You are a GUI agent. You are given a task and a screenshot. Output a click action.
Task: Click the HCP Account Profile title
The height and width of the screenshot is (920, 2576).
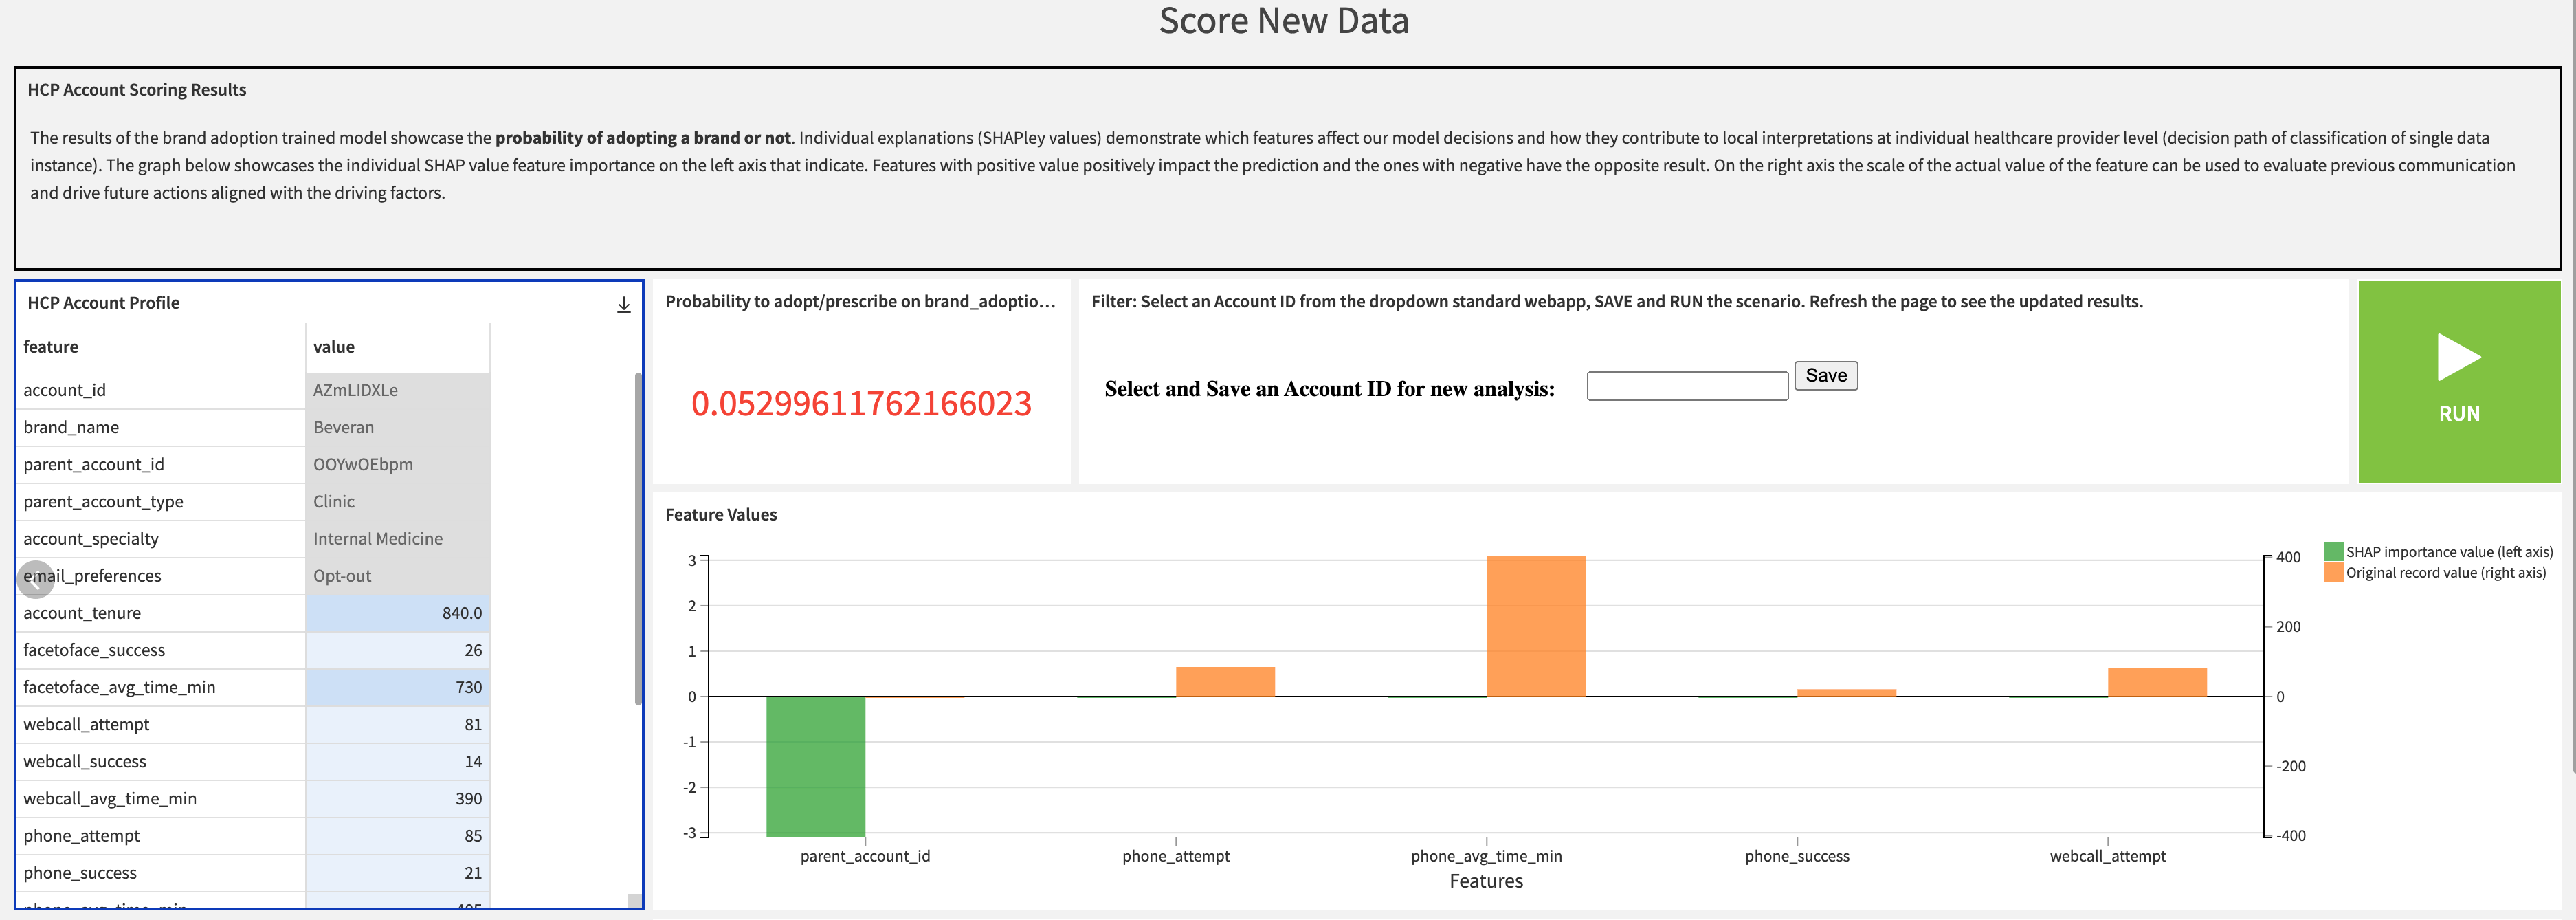(104, 303)
